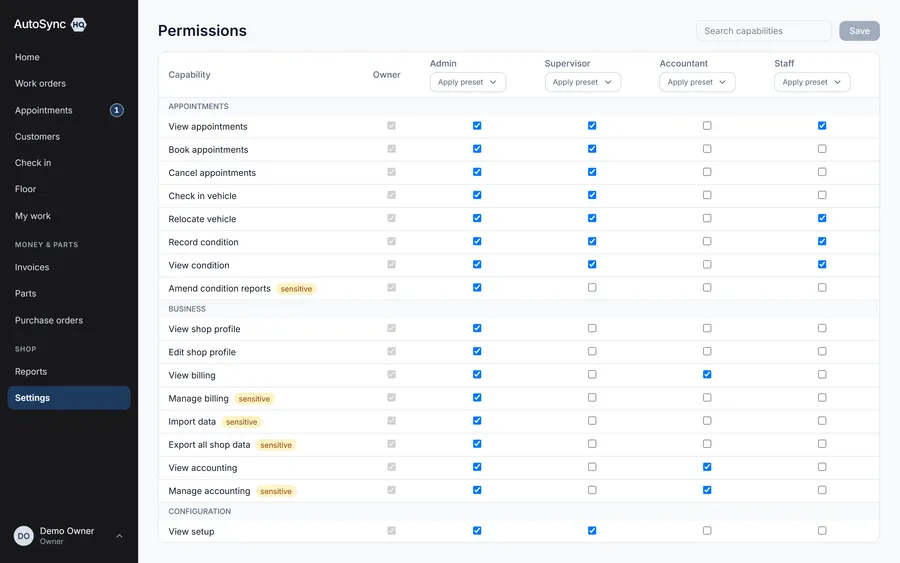Disable Manage accounting for Accountant
The height and width of the screenshot is (563, 900).
[x=707, y=490]
